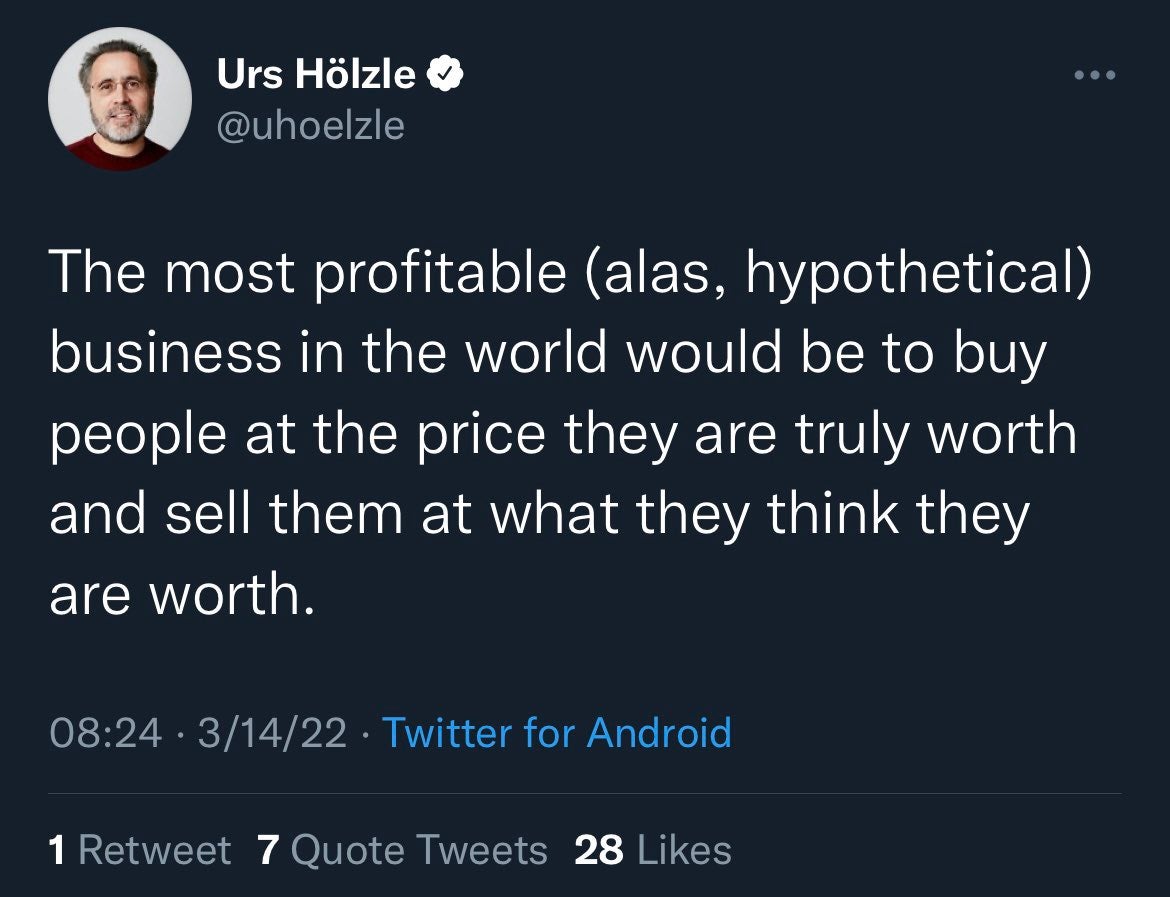Click the display name Urs Hölzle
This screenshot has width=1170, height=897.
click(317, 75)
